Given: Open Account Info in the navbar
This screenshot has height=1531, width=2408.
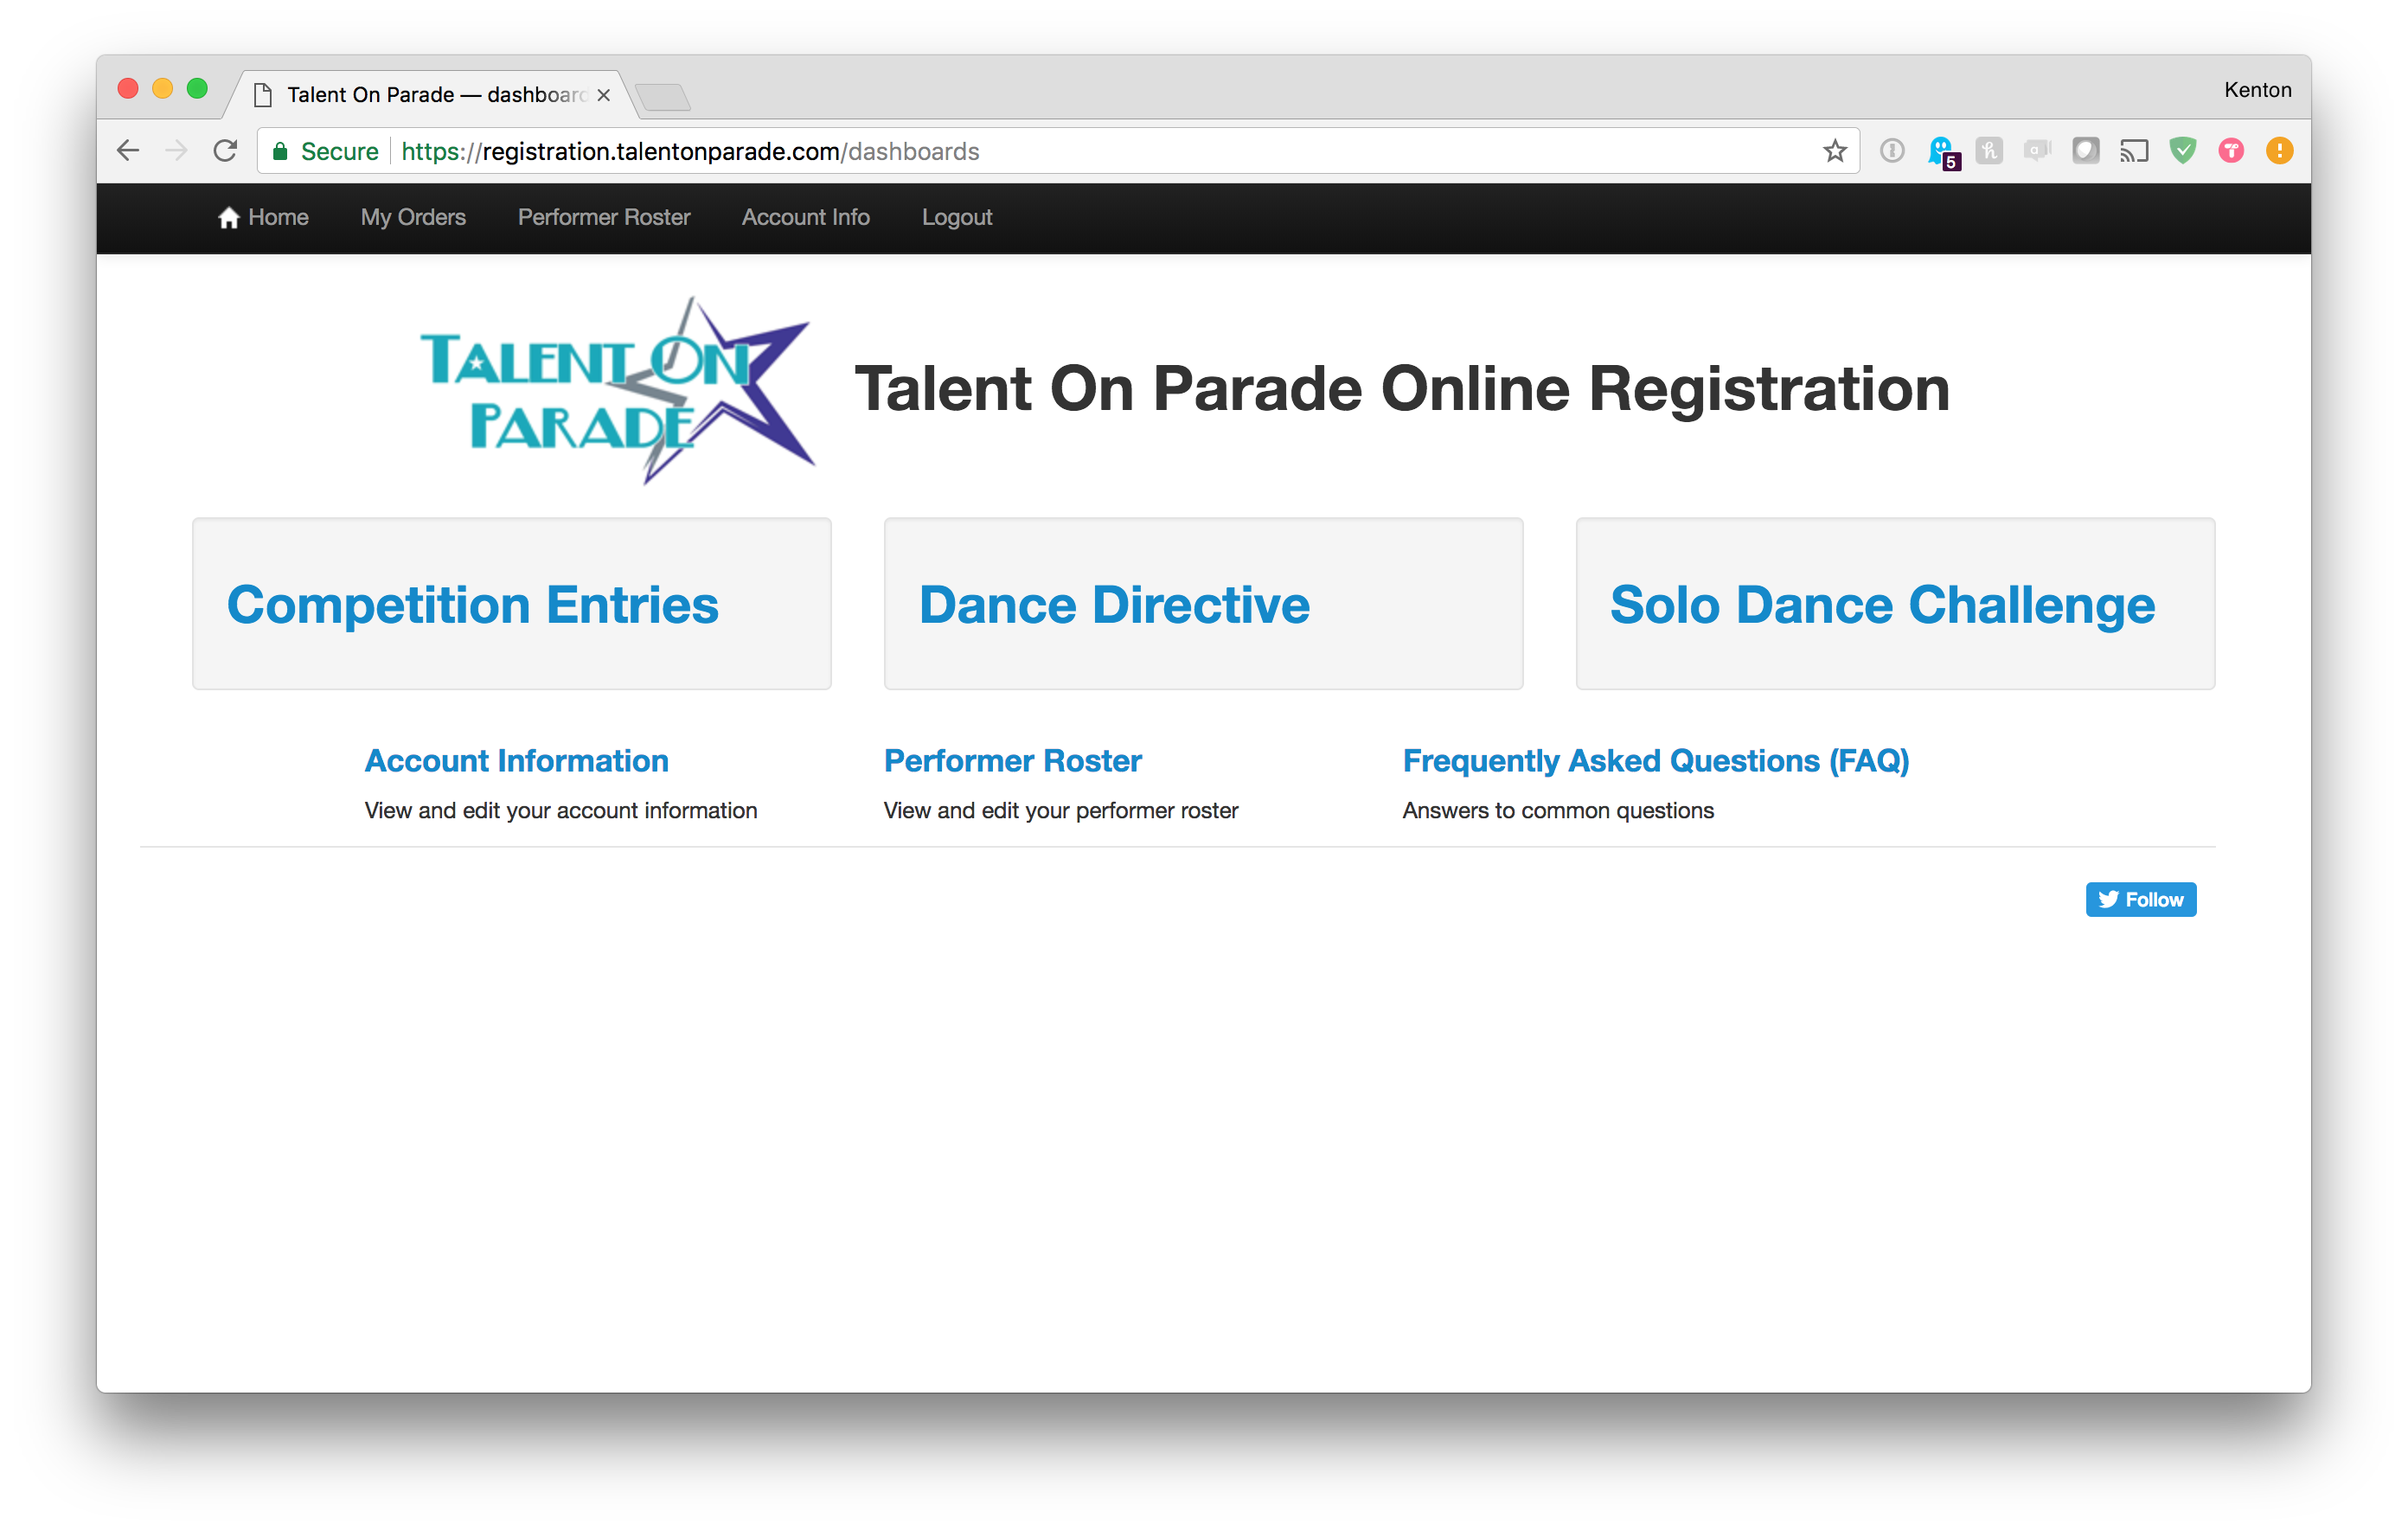Looking at the screenshot, I should 806,217.
